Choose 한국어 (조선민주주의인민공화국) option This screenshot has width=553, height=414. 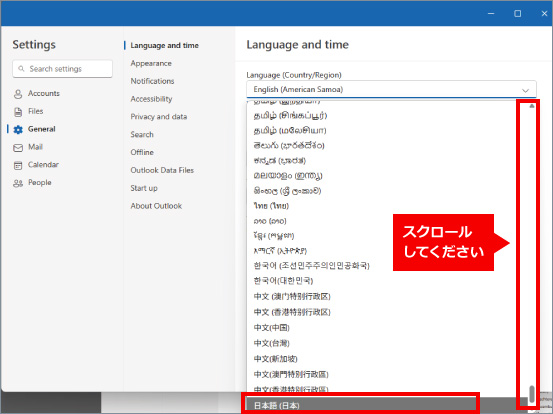pos(311,266)
